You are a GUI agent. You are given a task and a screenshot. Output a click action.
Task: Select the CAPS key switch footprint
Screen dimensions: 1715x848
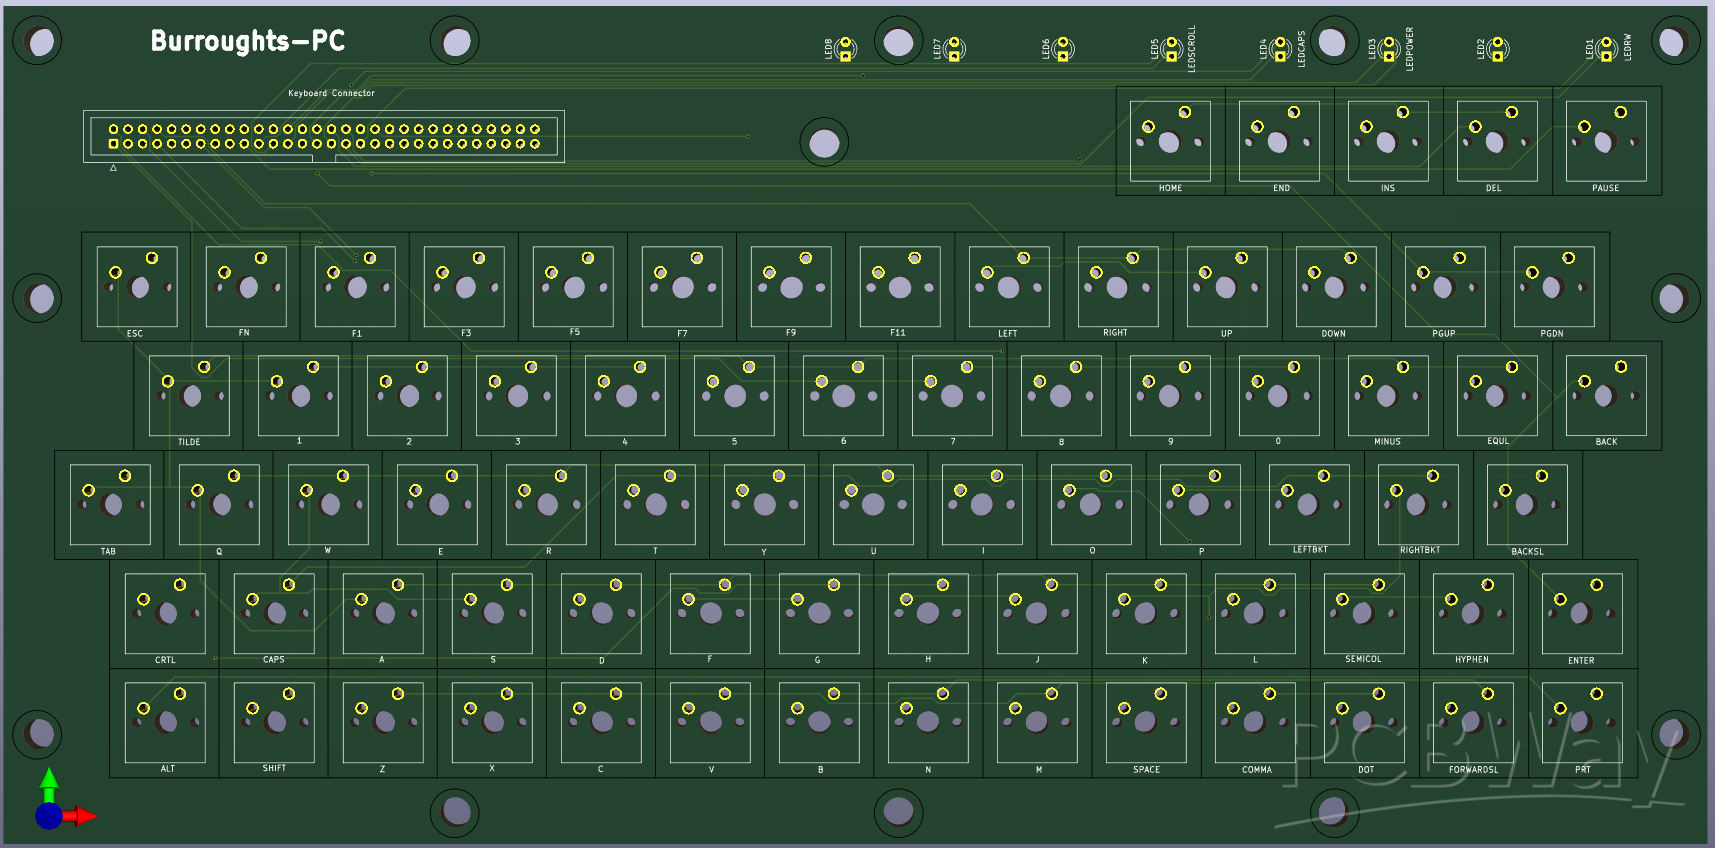[x=273, y=614]
